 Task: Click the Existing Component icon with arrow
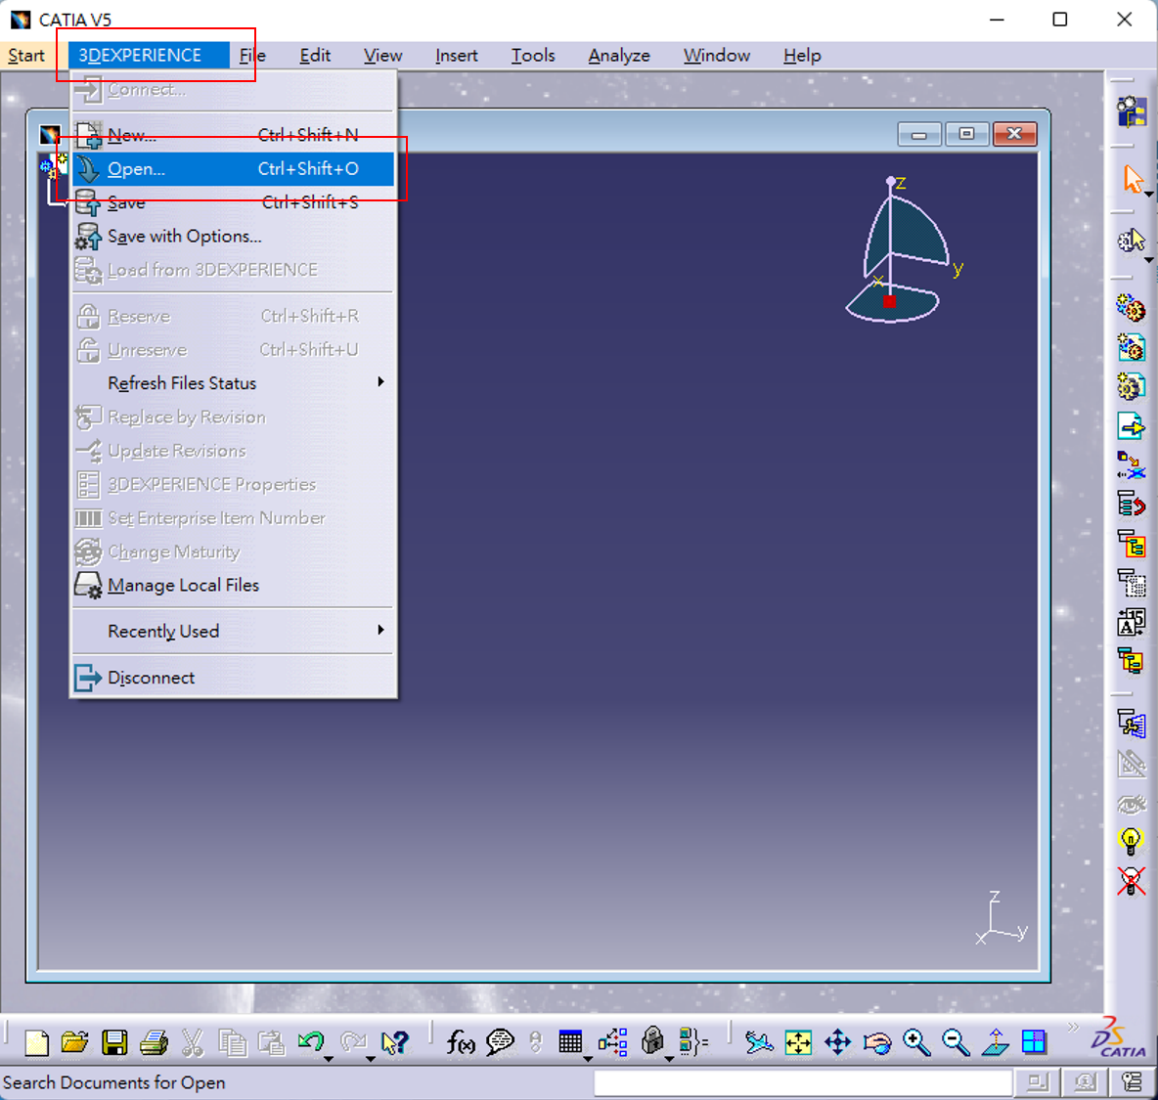1131,426
